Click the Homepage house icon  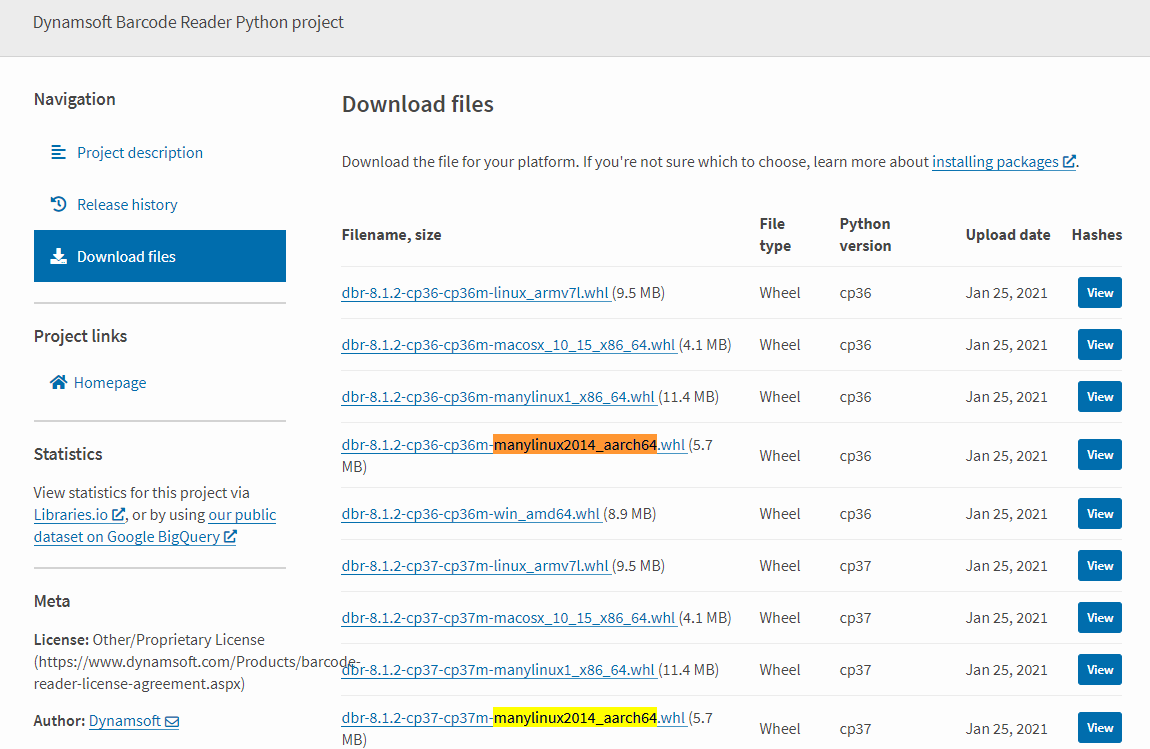[58, 382]
